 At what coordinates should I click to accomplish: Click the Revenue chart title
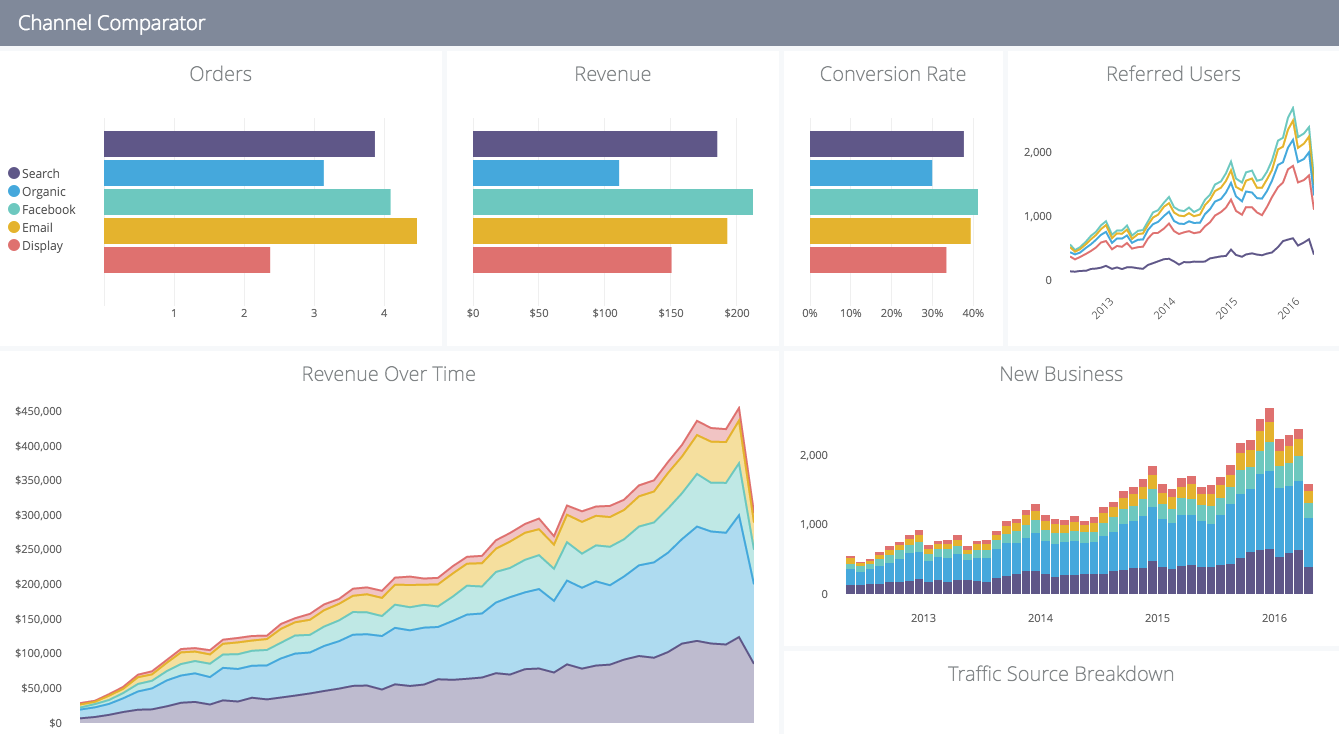(x=612, y=74)
